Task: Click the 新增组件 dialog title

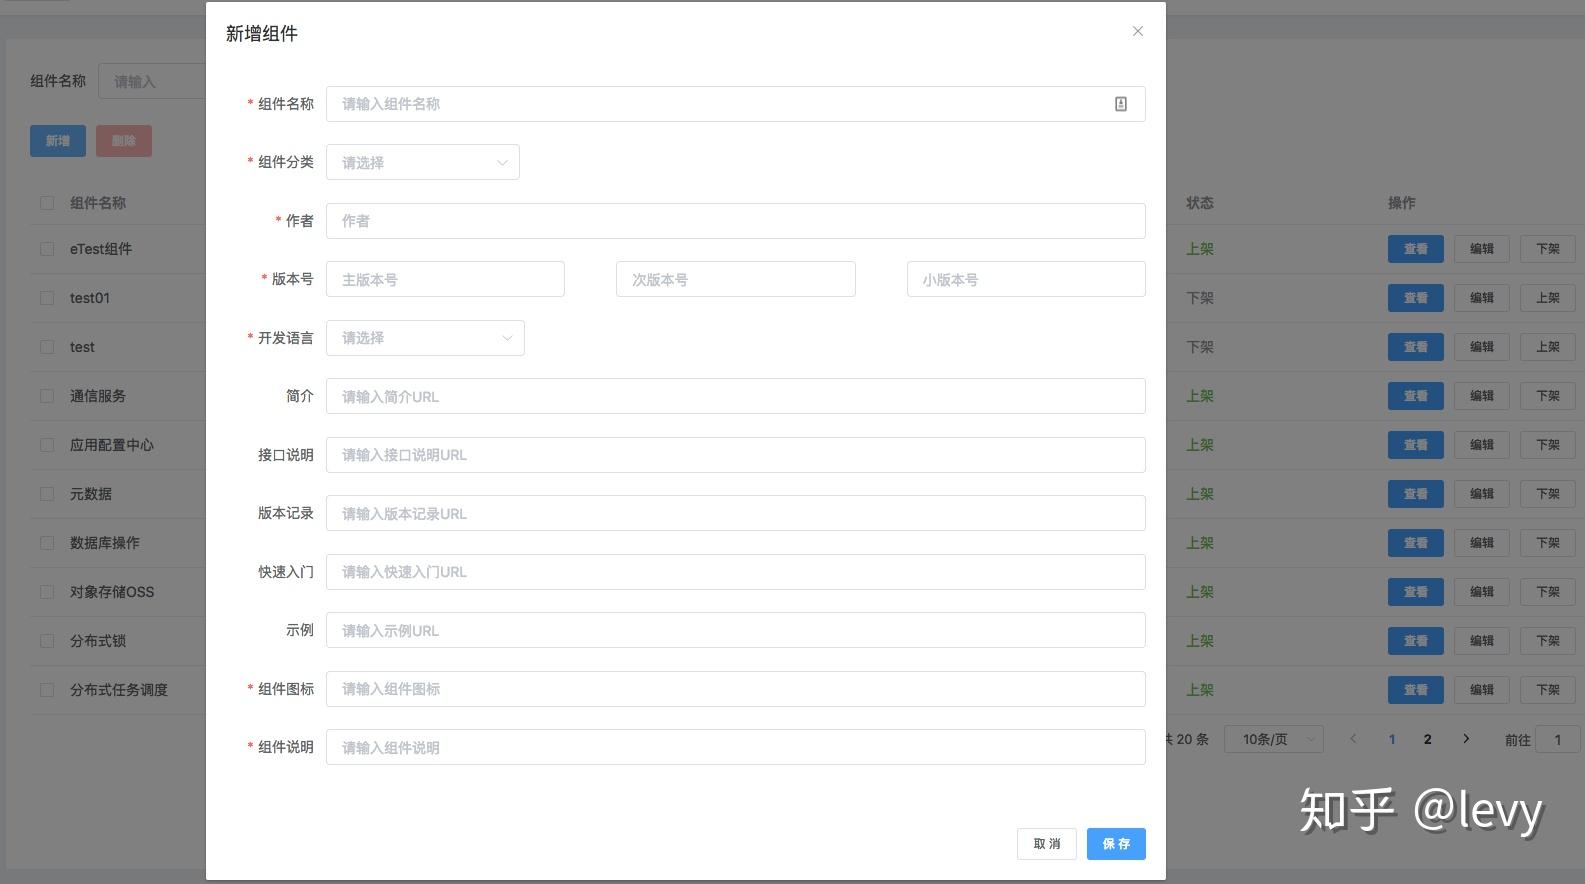Action: (262, 34)
